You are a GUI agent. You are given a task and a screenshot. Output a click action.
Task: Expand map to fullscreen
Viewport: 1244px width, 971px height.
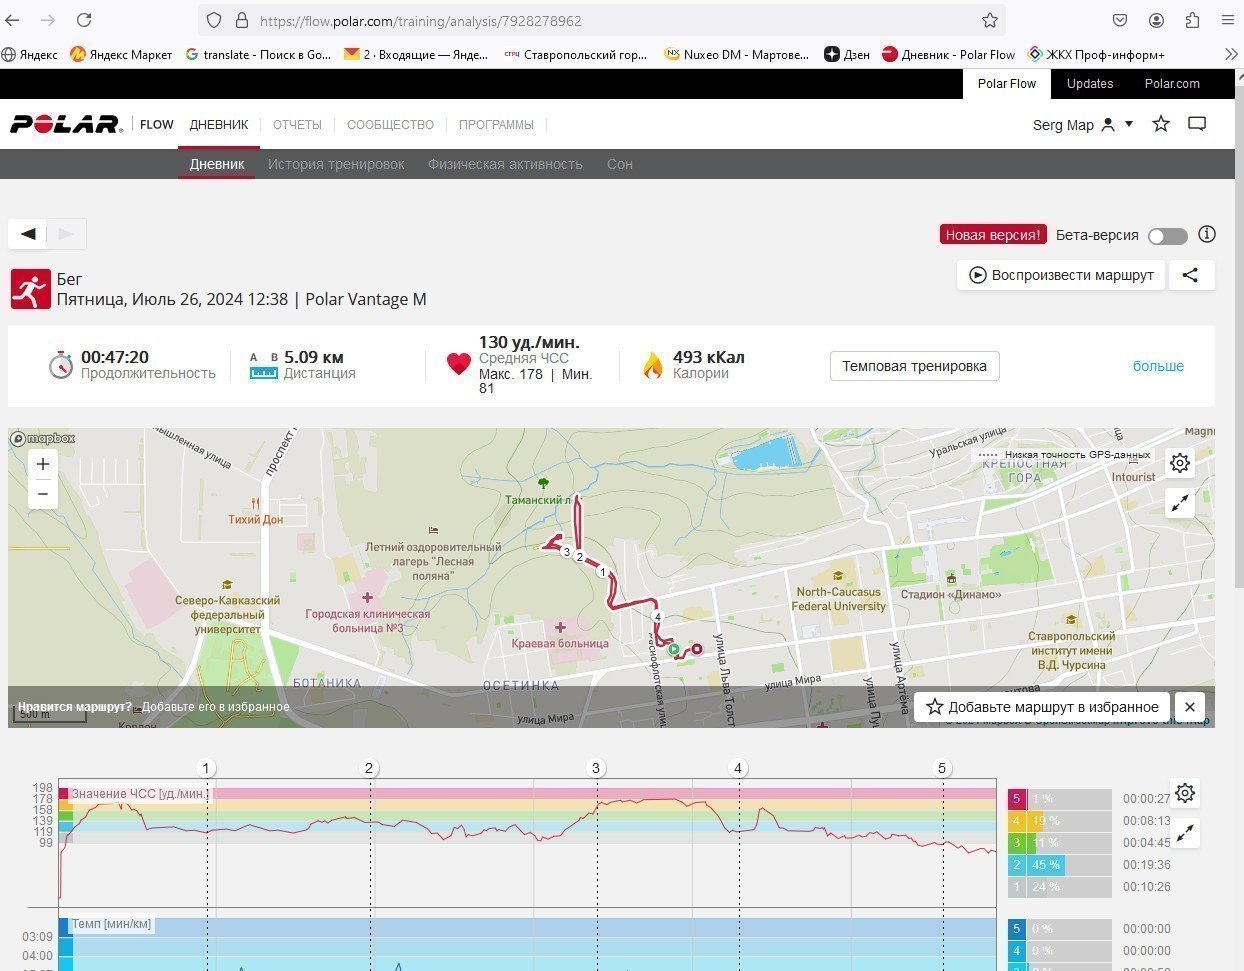[1180, 504]
